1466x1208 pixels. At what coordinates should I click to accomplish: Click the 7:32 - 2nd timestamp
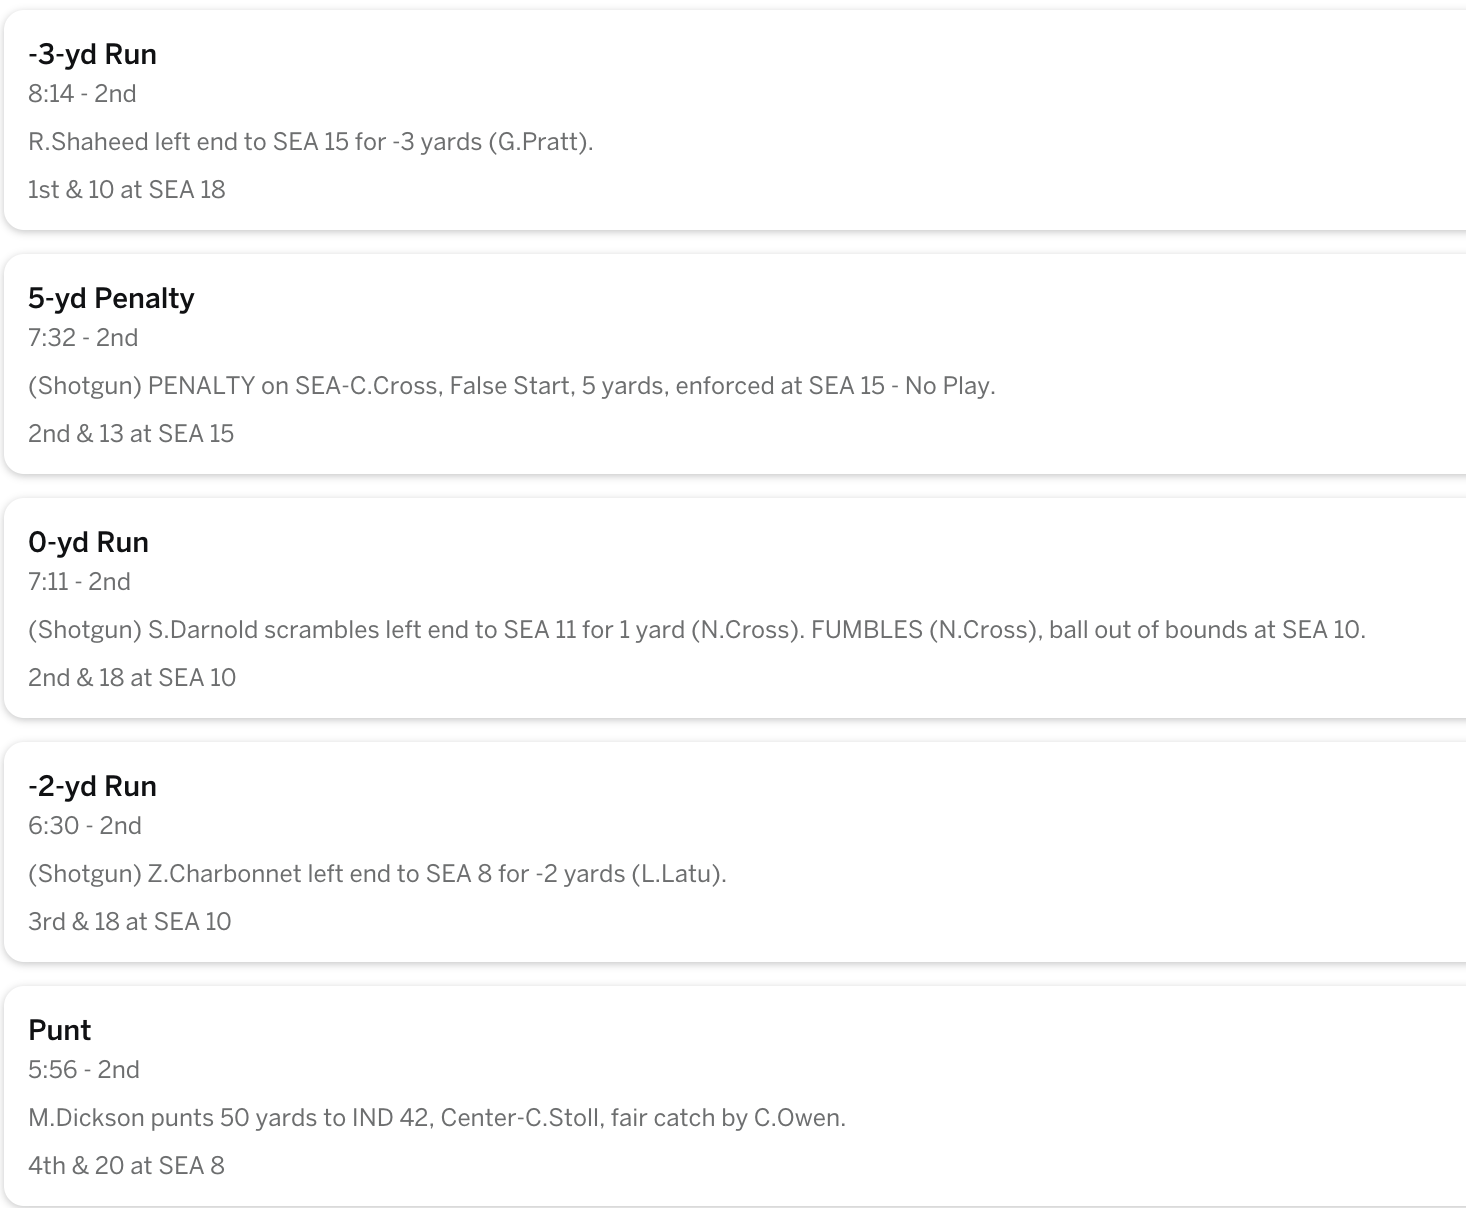83,338
